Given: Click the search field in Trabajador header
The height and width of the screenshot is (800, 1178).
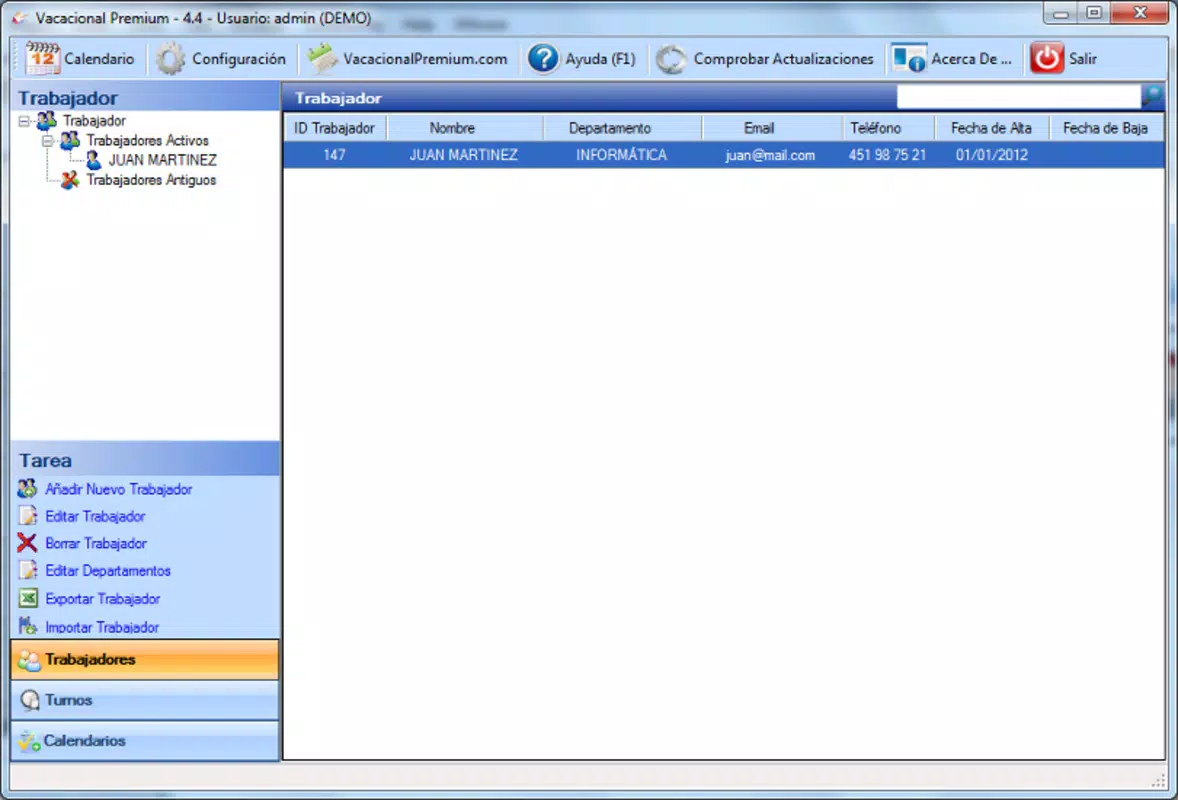Looking at the screenshot, I should (x=1019, y=96).
